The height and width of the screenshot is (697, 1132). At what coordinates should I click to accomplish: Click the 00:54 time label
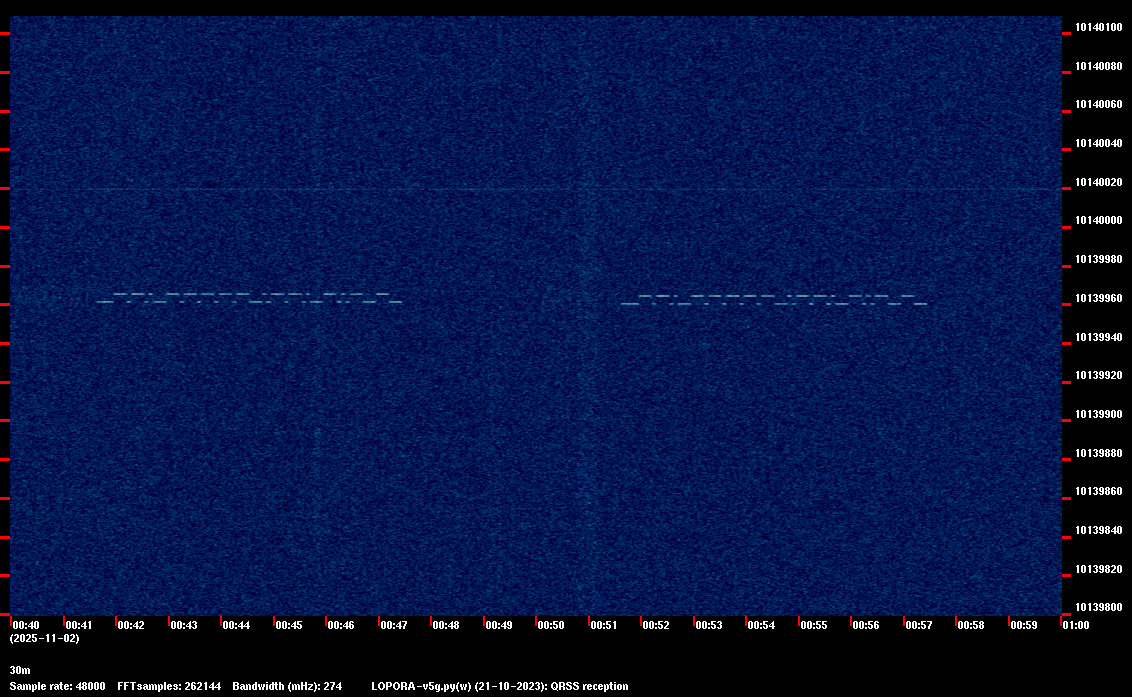point(762,625)
